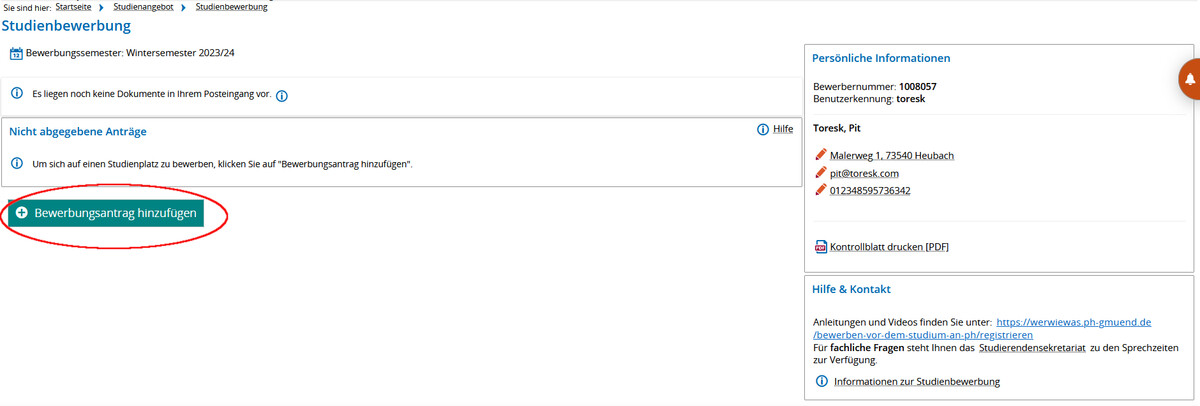Click the Bewerbungsantrag hinzufügen button
The image size is (1200, 406).
pyautogui.click(x=106, y=213)
